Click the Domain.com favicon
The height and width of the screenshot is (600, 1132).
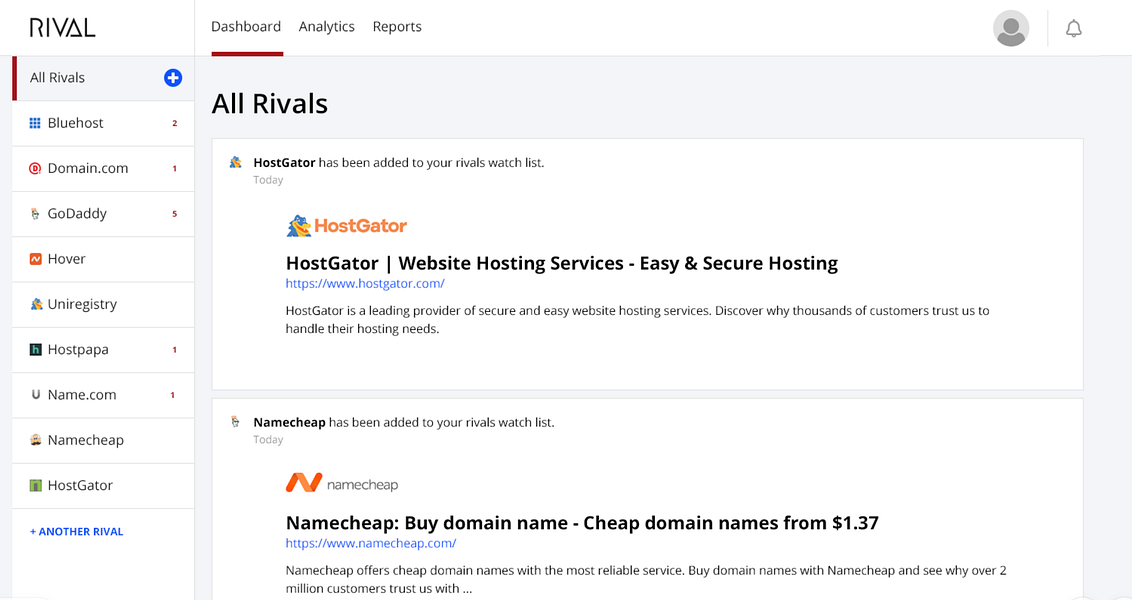35,168
